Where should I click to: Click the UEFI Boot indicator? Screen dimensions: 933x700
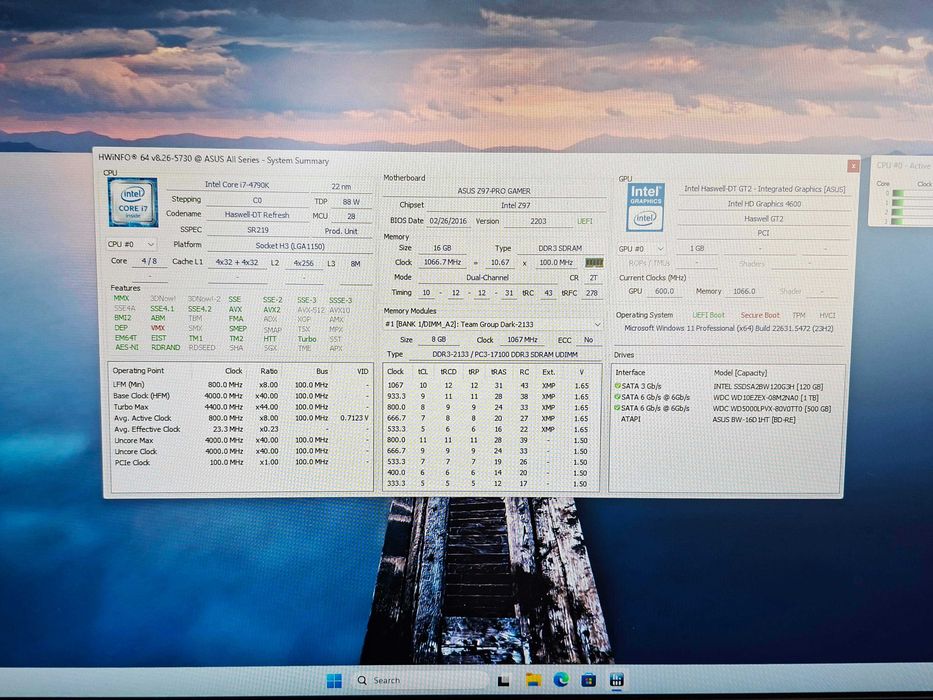pos(708,315)
